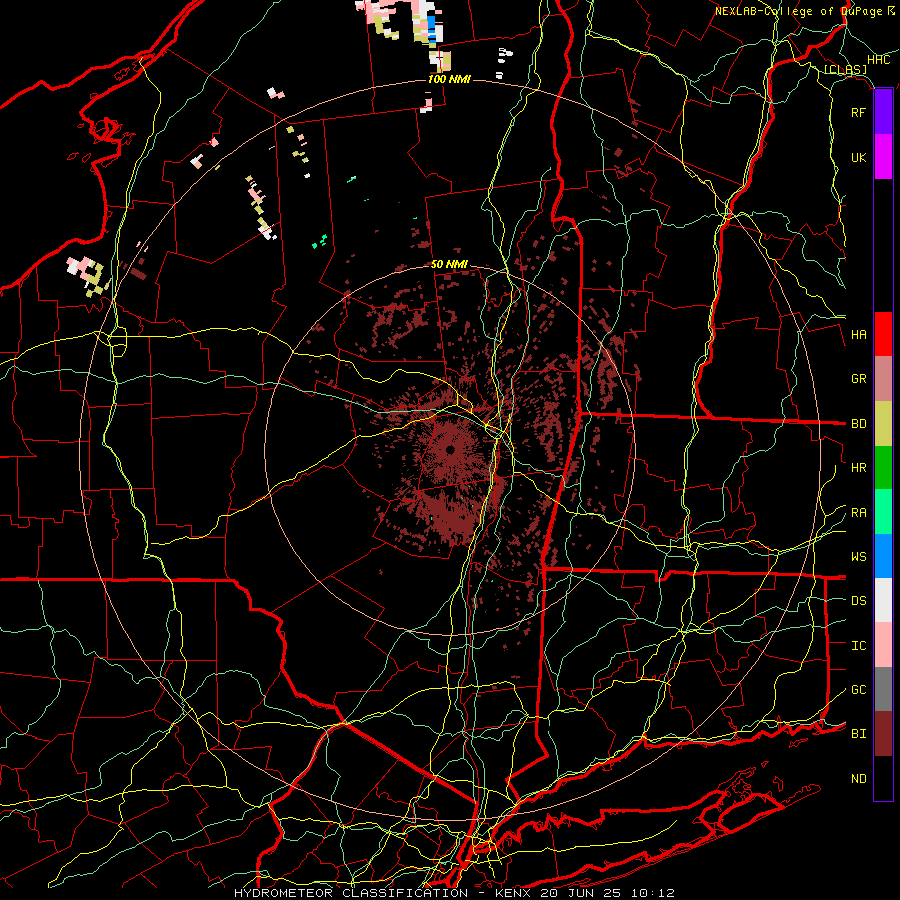
Task: Click the HR legend label
Action: pyautogui.click(x=858, y=468)
